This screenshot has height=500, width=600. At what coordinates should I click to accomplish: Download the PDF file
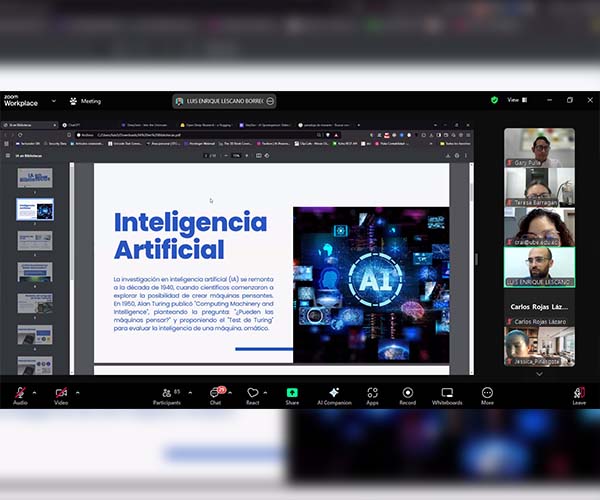pyautogui.click(x=448, y=156)
